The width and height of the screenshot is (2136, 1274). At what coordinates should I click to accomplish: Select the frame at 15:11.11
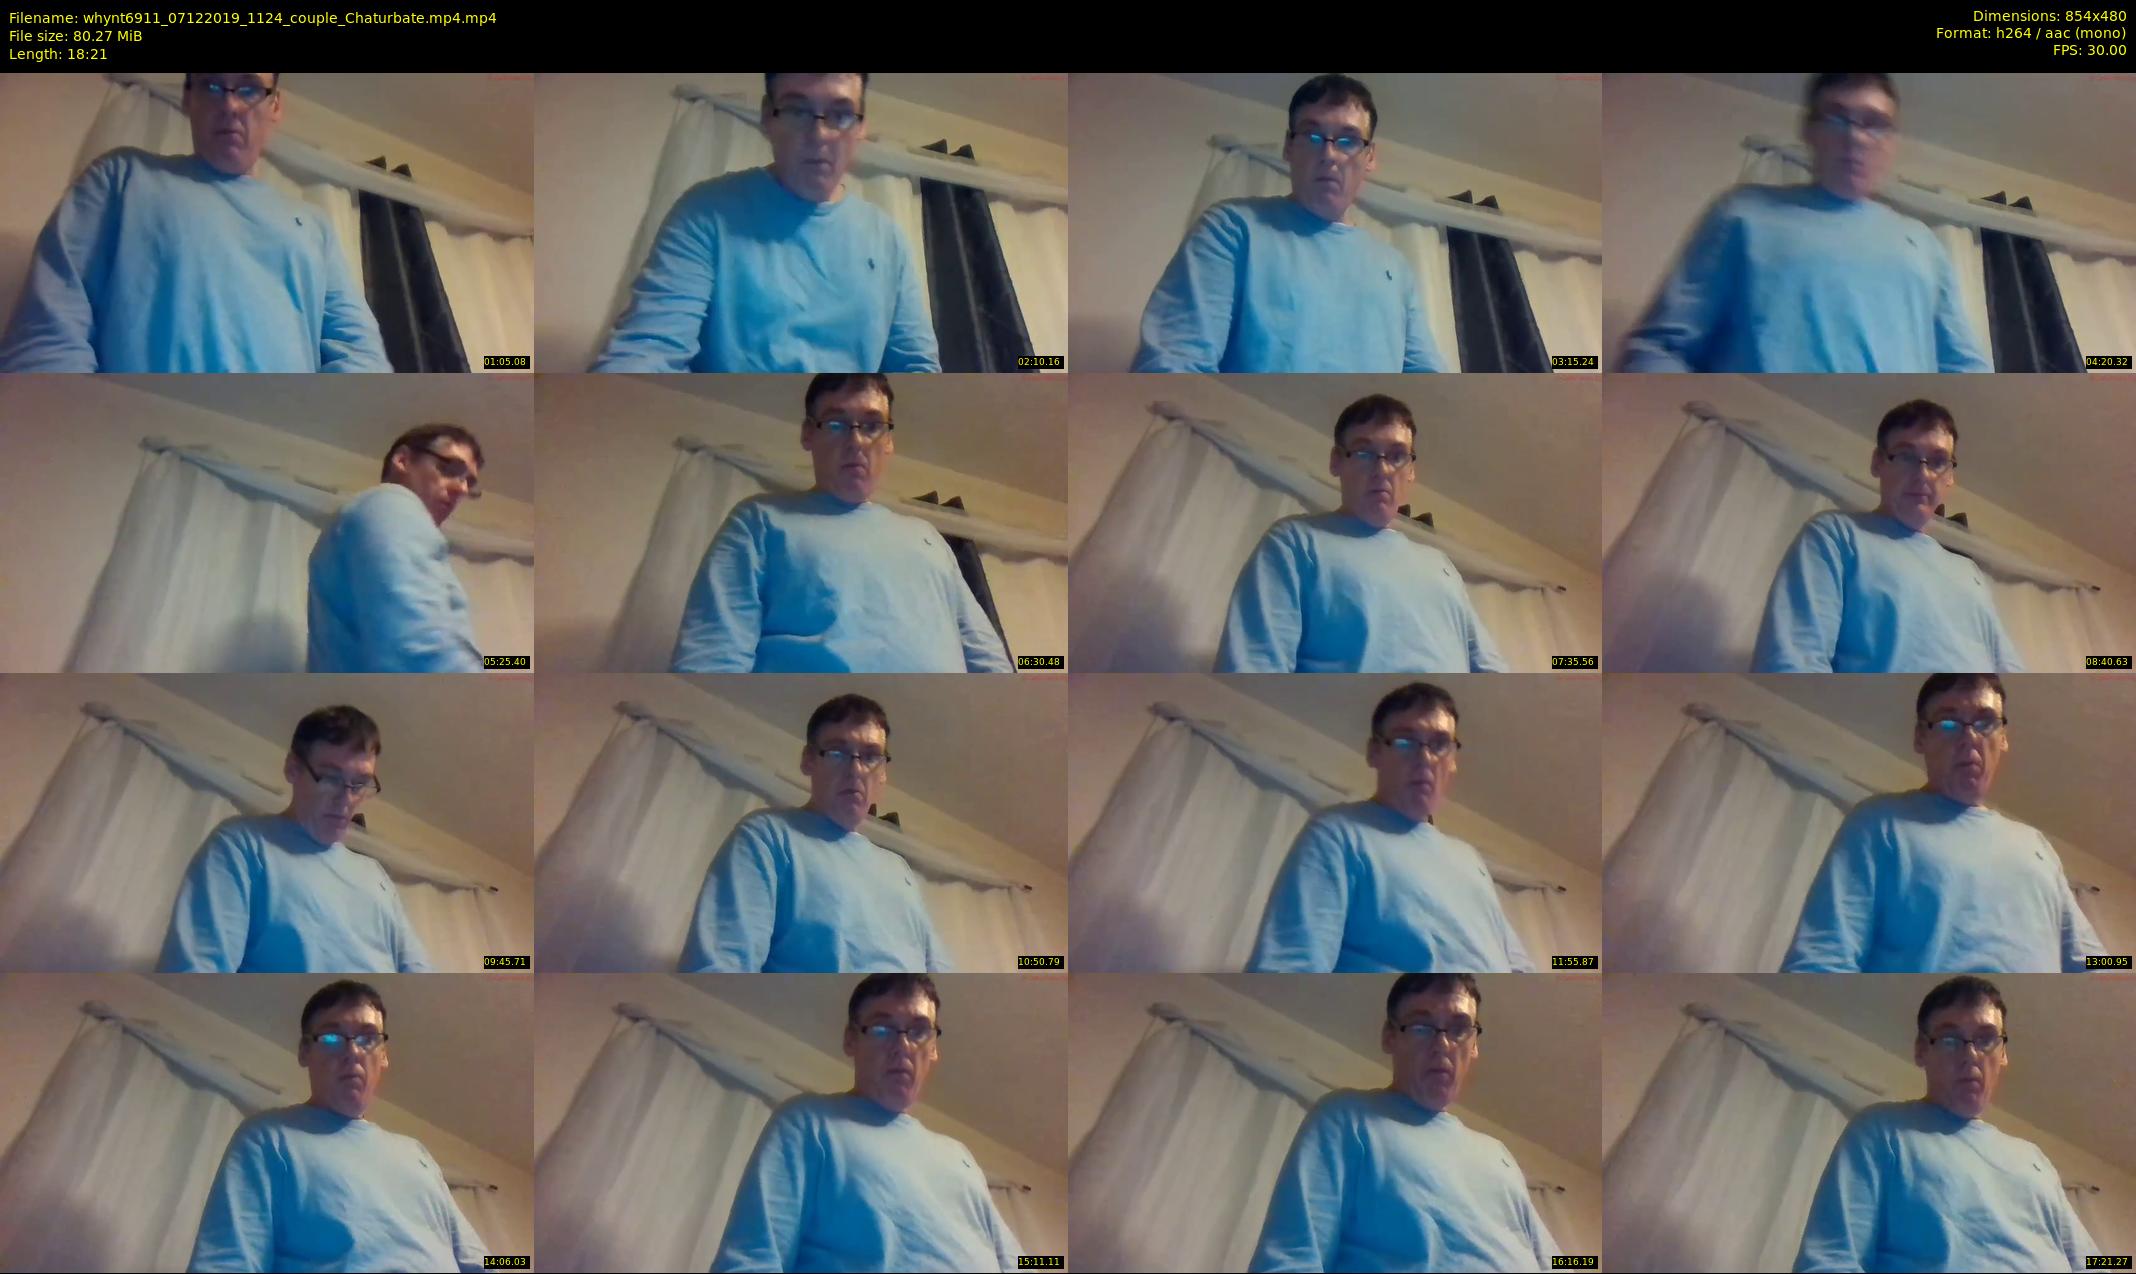click(800, 1122)
